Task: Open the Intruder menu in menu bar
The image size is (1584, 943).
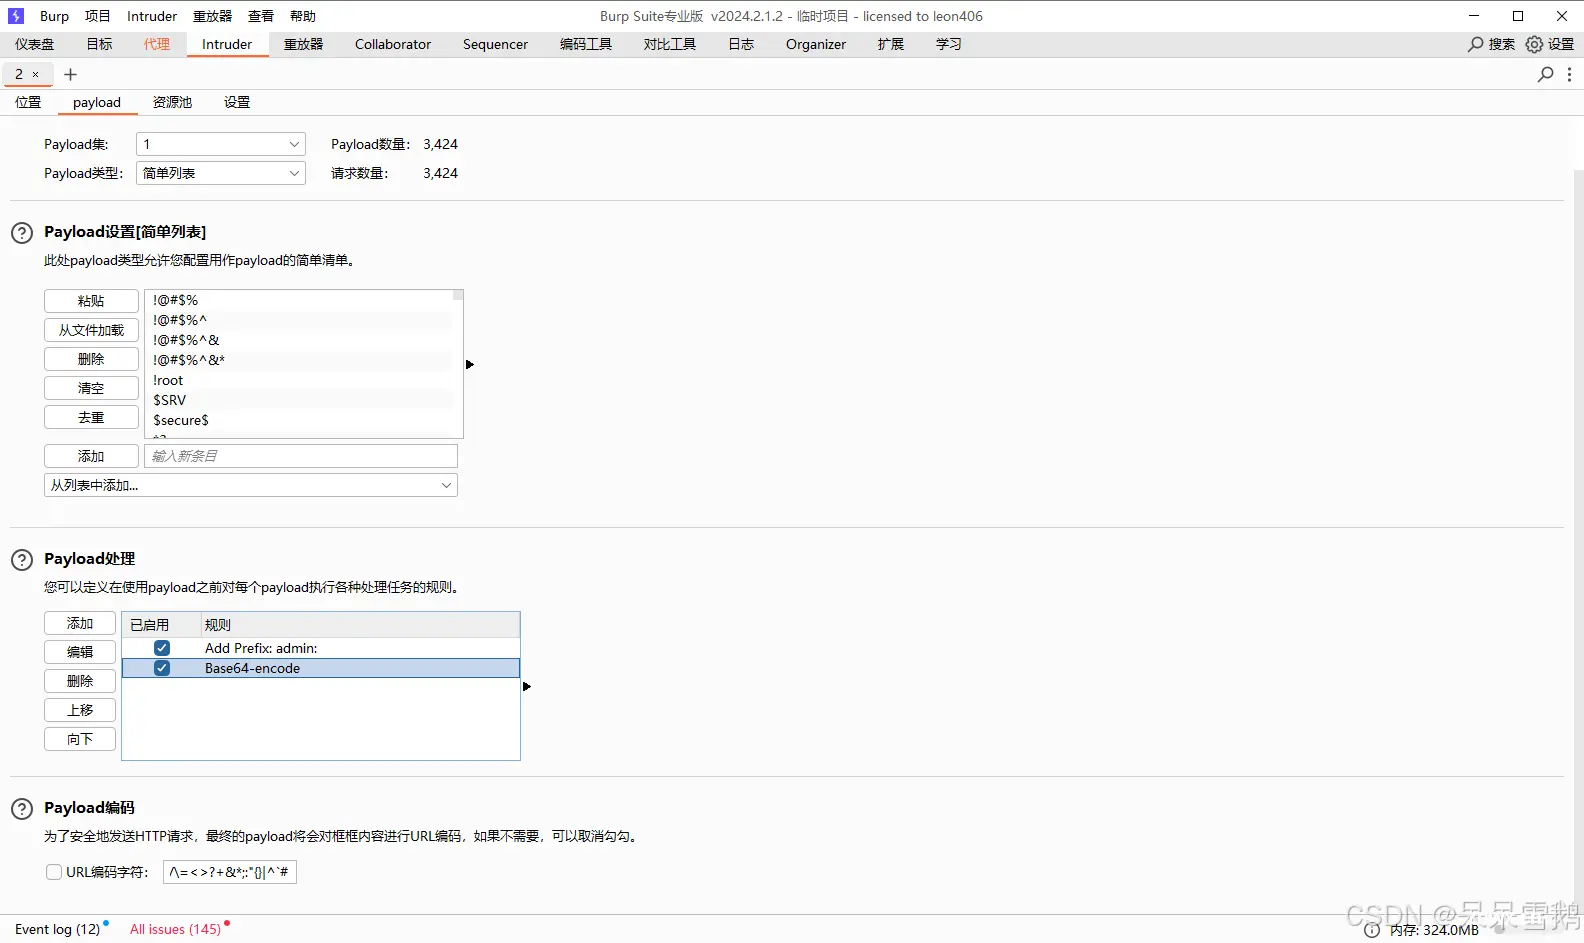Action: coord(152,16)
